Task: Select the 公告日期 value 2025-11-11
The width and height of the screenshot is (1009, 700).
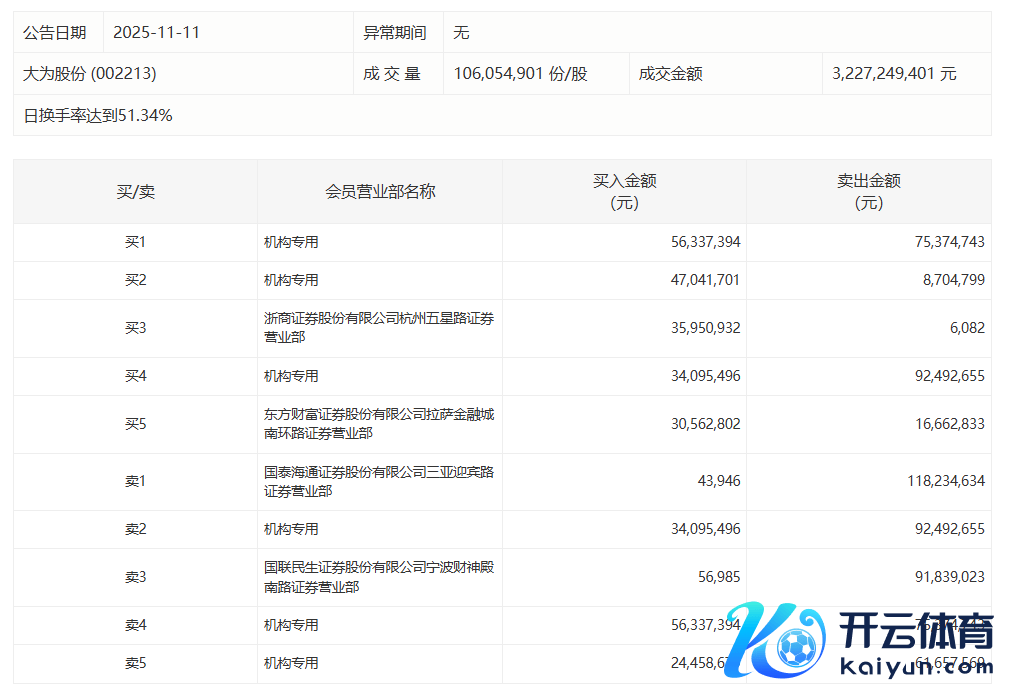Action: (157, 32)
